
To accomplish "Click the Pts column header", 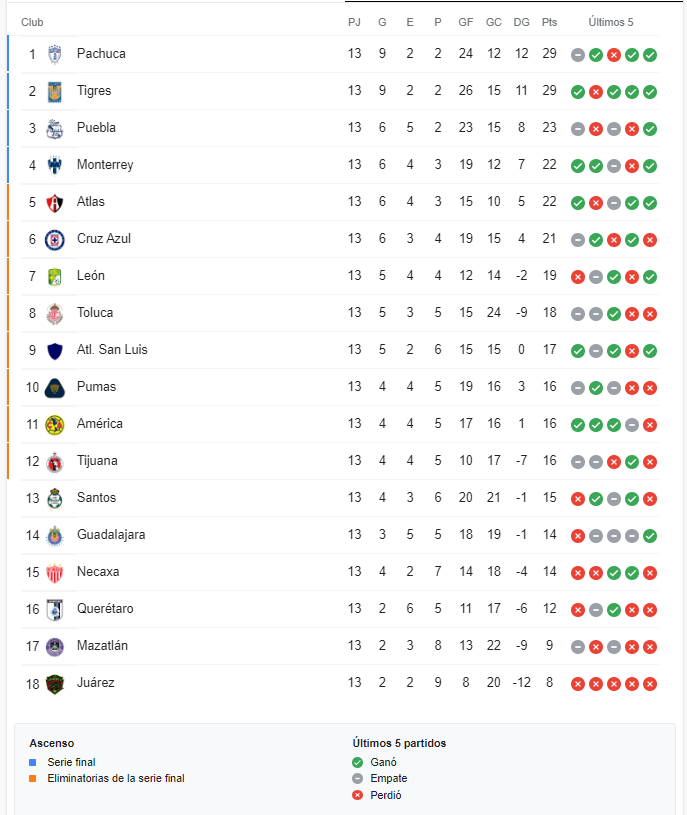I will (x=549, y=22).
